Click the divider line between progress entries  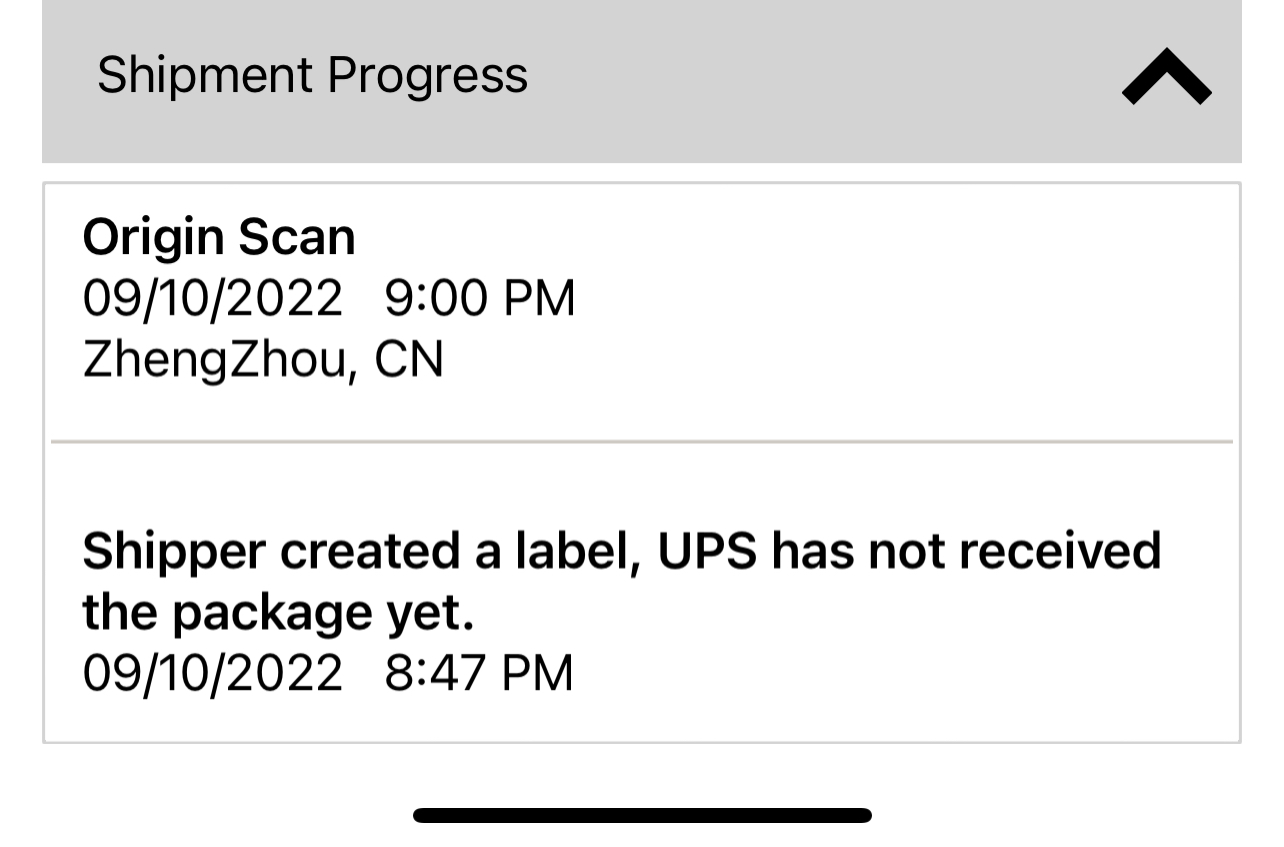pyautogui.click(x=642, y=441)
